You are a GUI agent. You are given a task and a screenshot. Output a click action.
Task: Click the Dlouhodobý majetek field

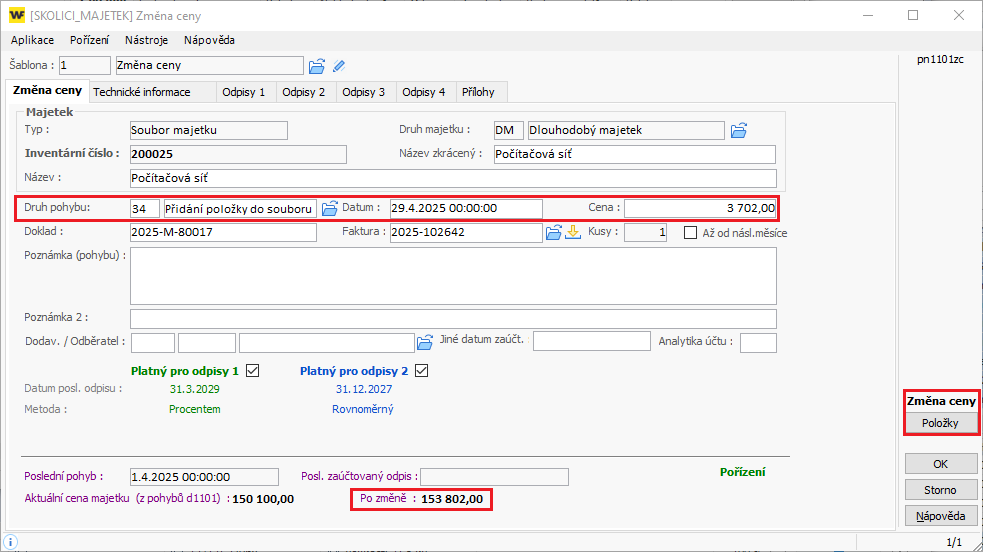[626, 130]
